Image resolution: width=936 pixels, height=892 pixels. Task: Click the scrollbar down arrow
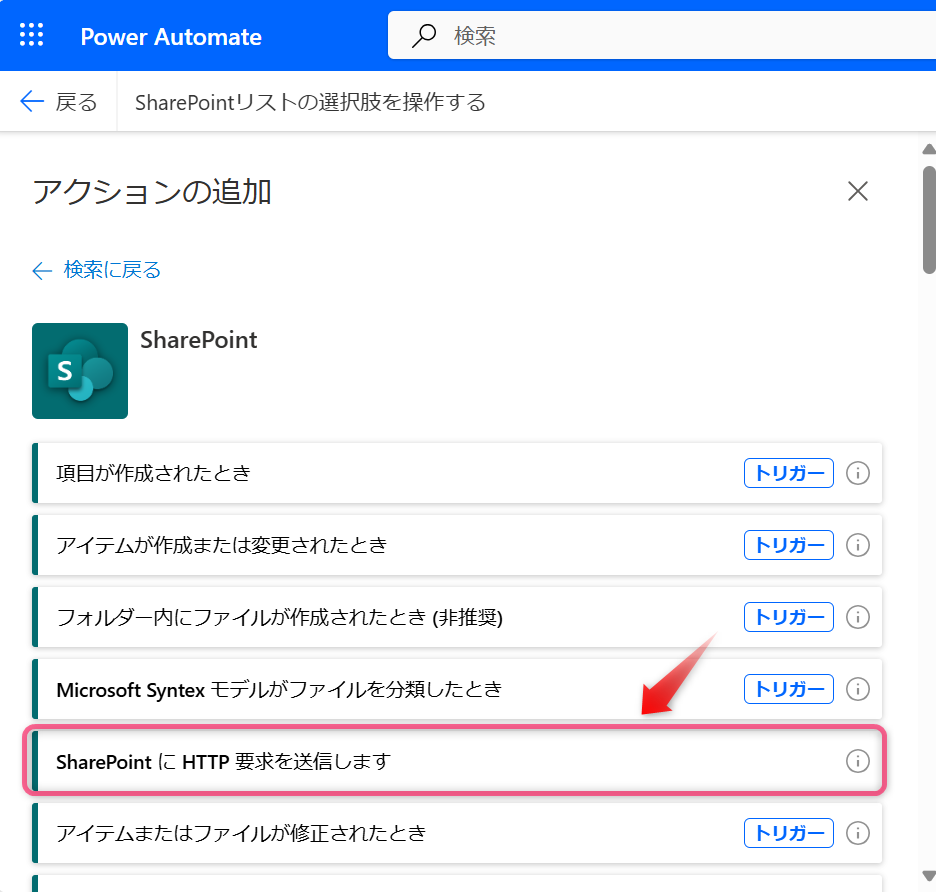pos(929,876)
